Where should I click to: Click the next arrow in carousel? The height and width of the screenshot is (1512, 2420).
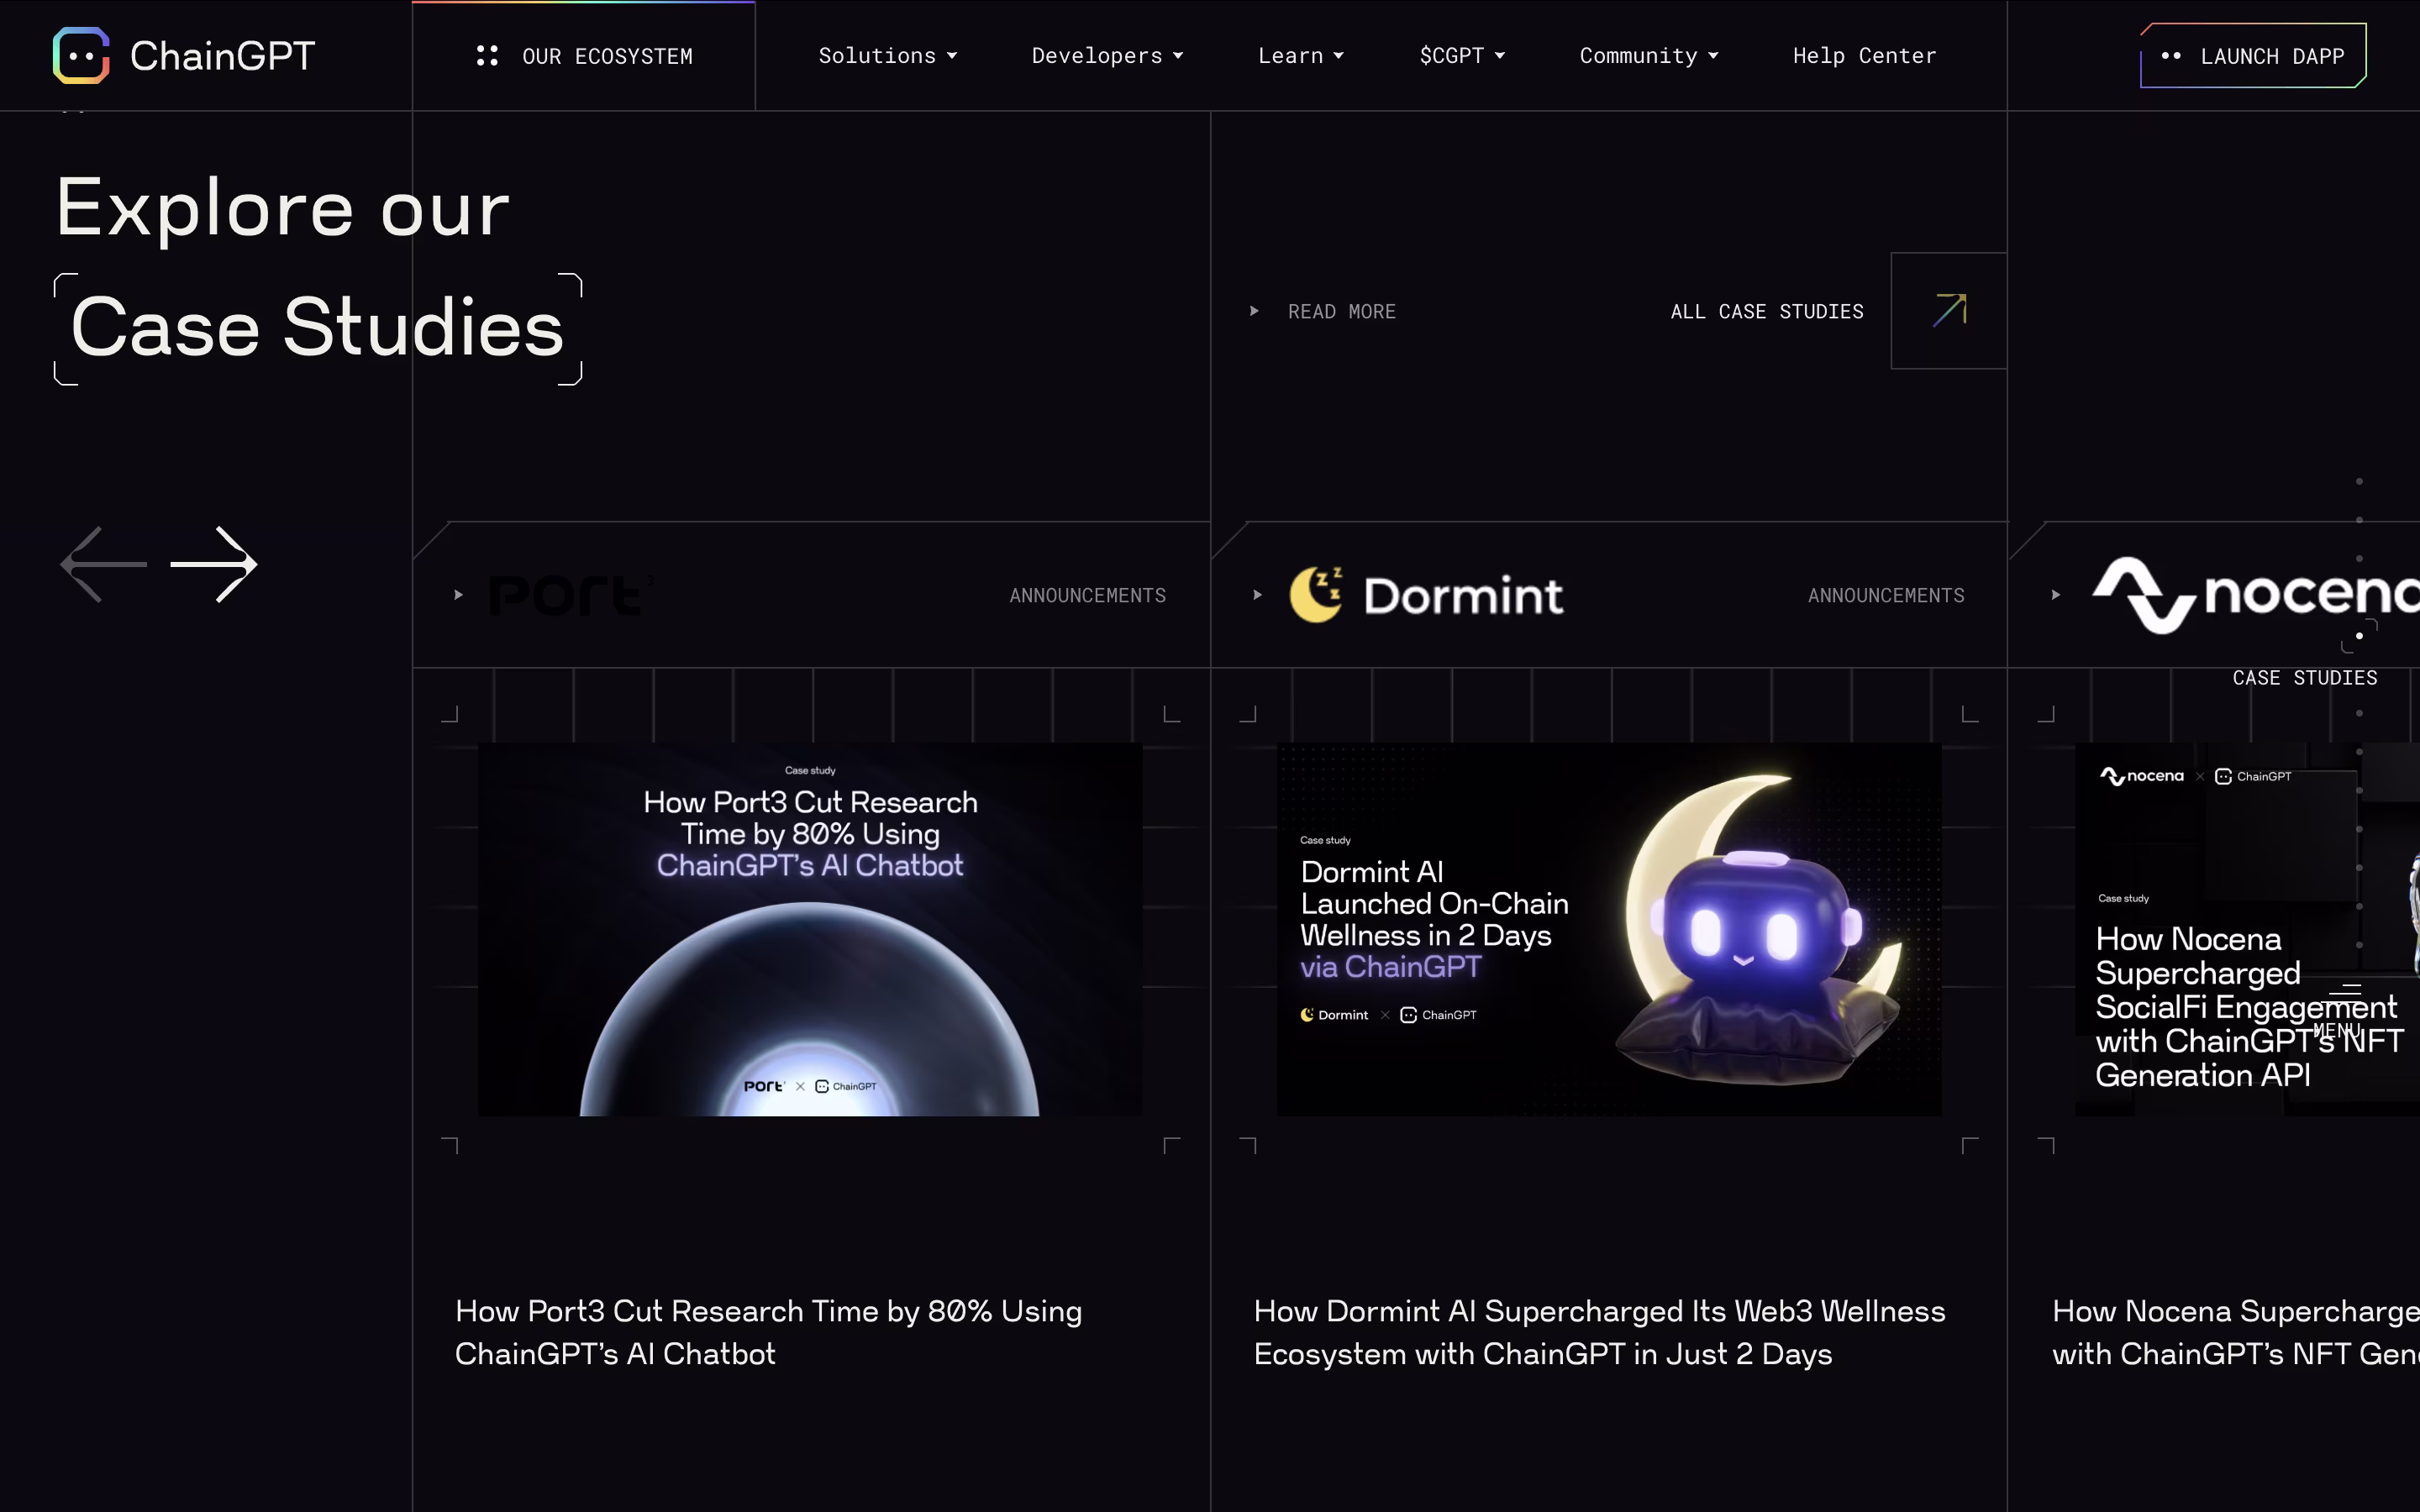click(214, 565)
